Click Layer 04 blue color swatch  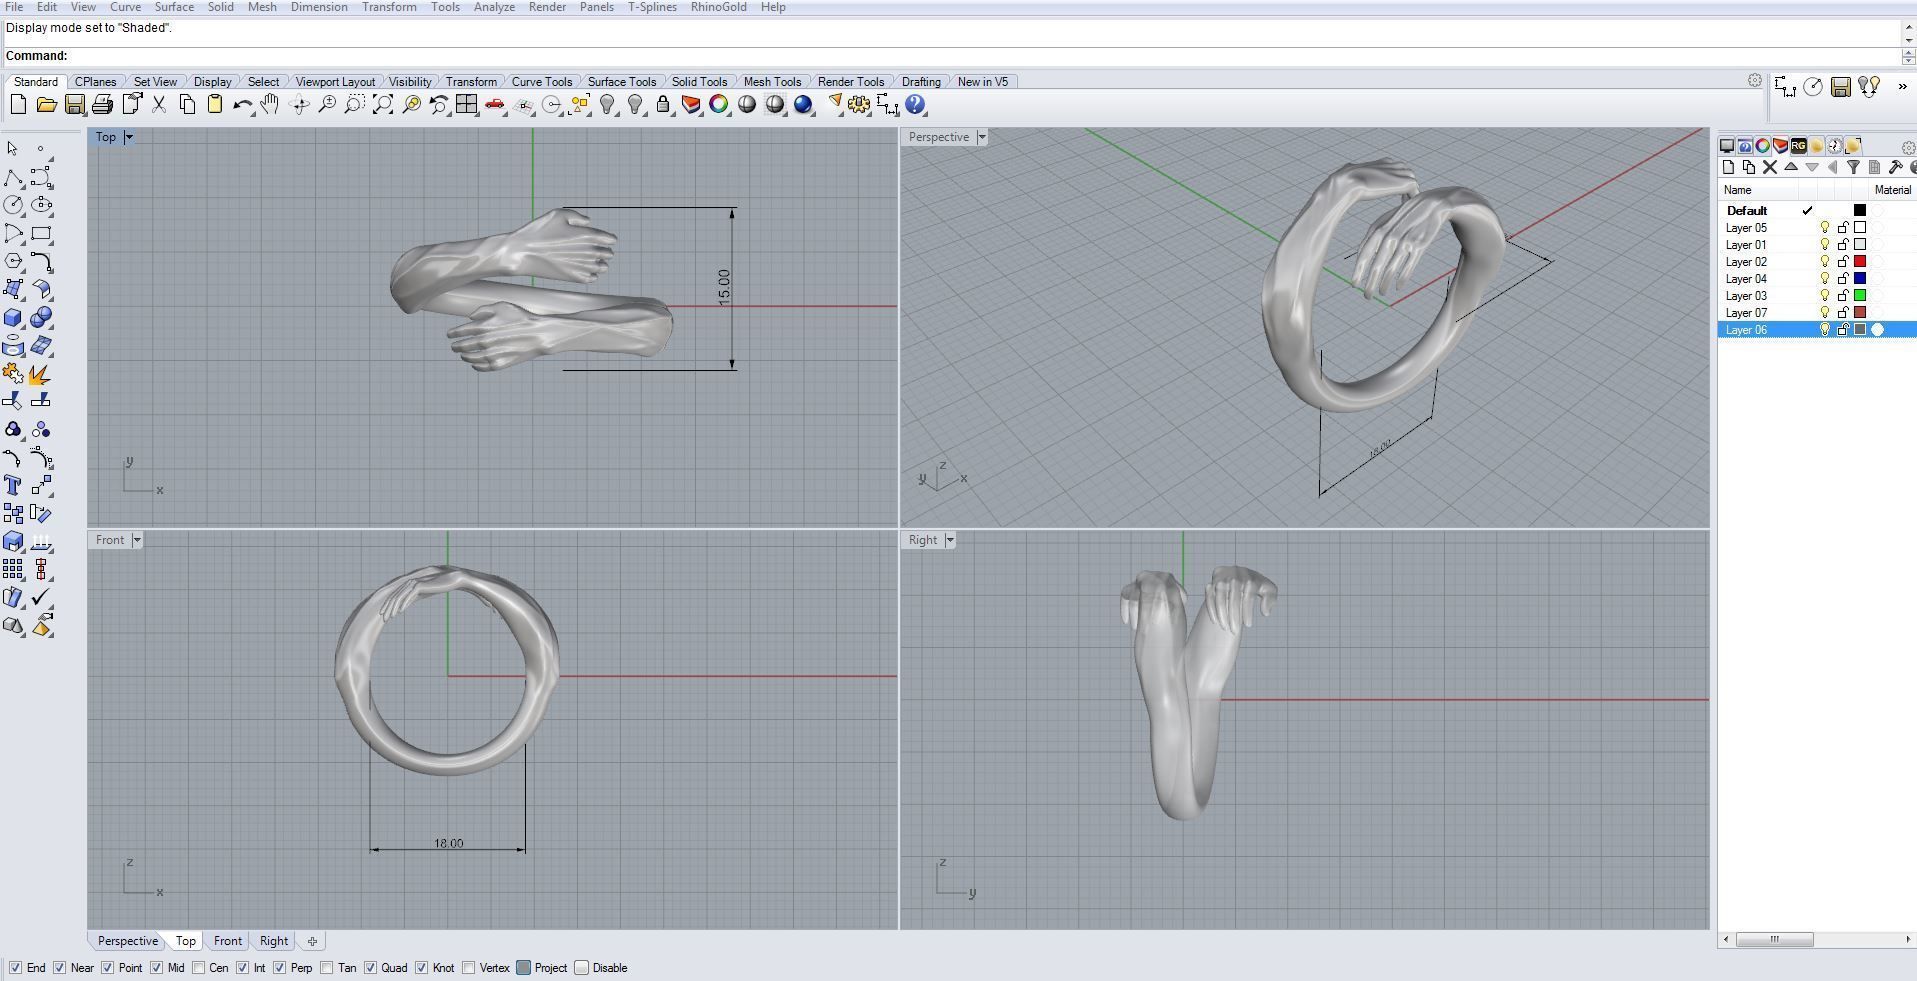tap(1860, 279)
